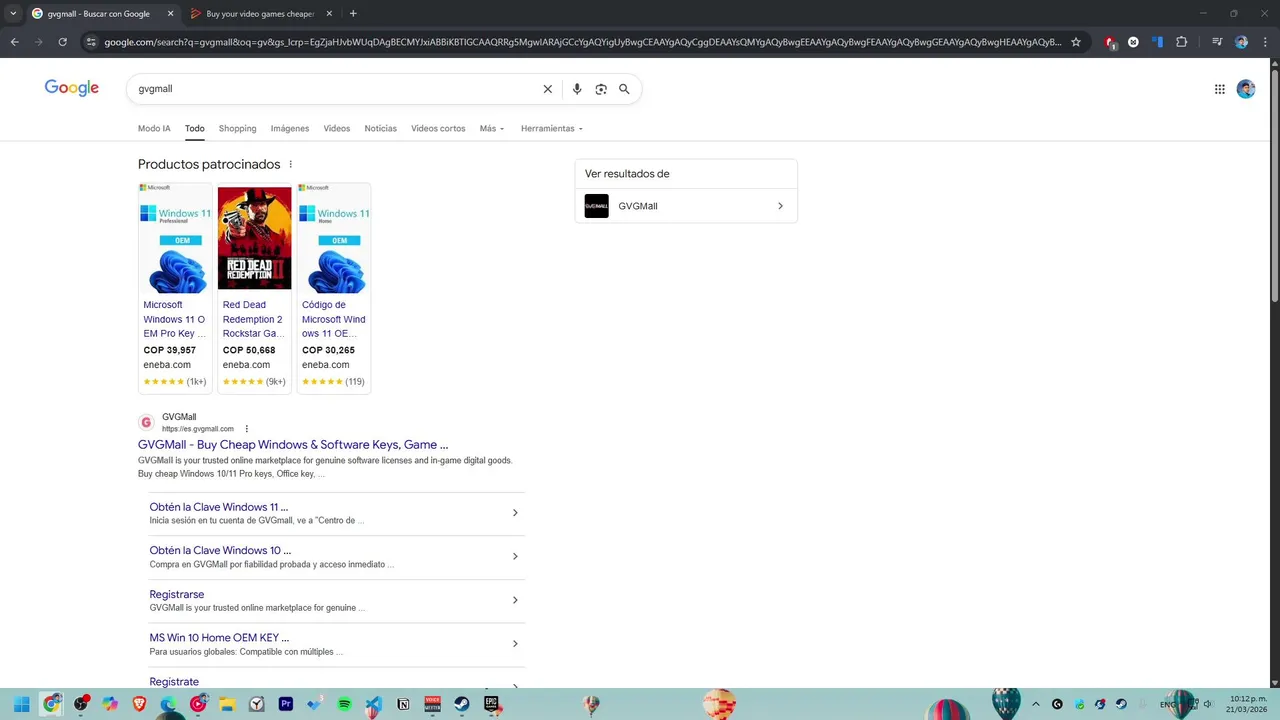Open the Google apps grid icon
This screenshot has width=1280, height=720.
1219,89
